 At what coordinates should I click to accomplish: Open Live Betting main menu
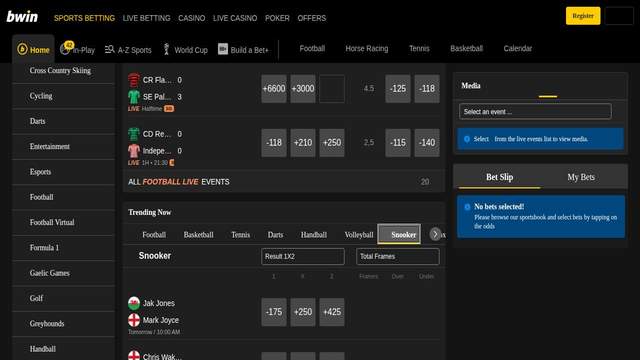[x=146, y=18]
